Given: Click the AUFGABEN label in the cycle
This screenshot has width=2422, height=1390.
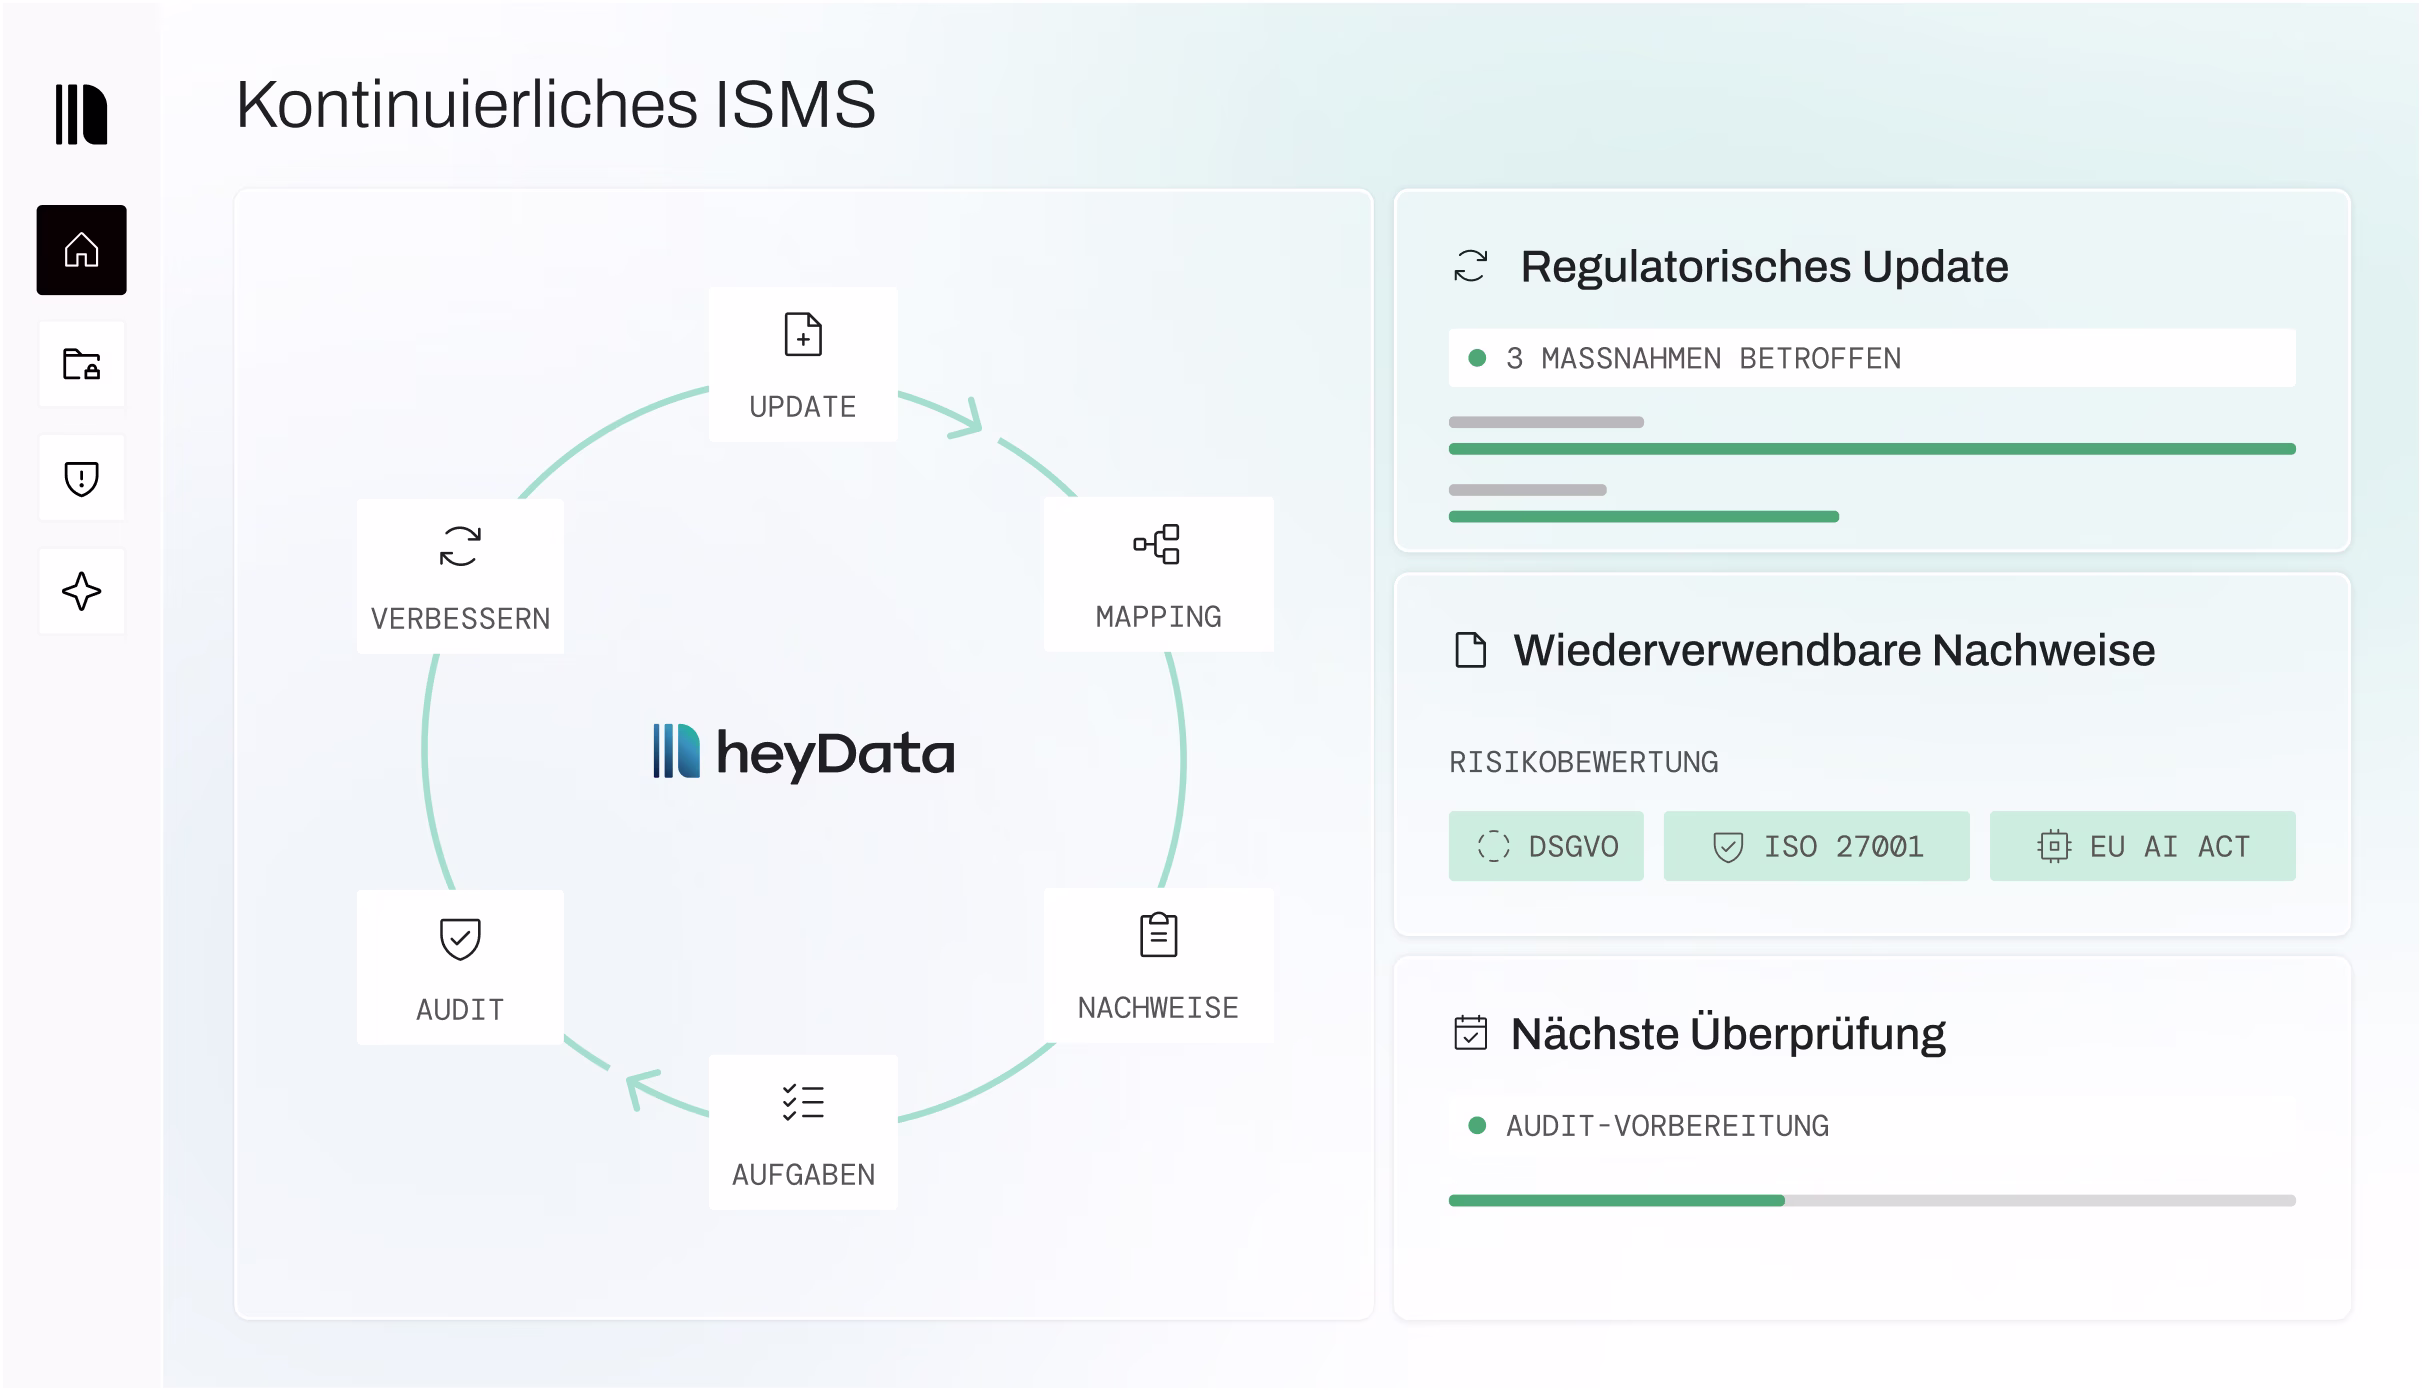Looking at the screenshot, I should [803, 1175].
